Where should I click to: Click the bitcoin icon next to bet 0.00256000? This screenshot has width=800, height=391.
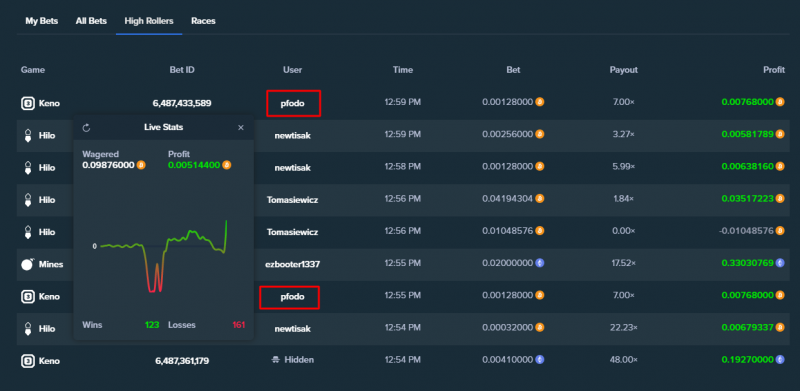[x=539, y=134]
